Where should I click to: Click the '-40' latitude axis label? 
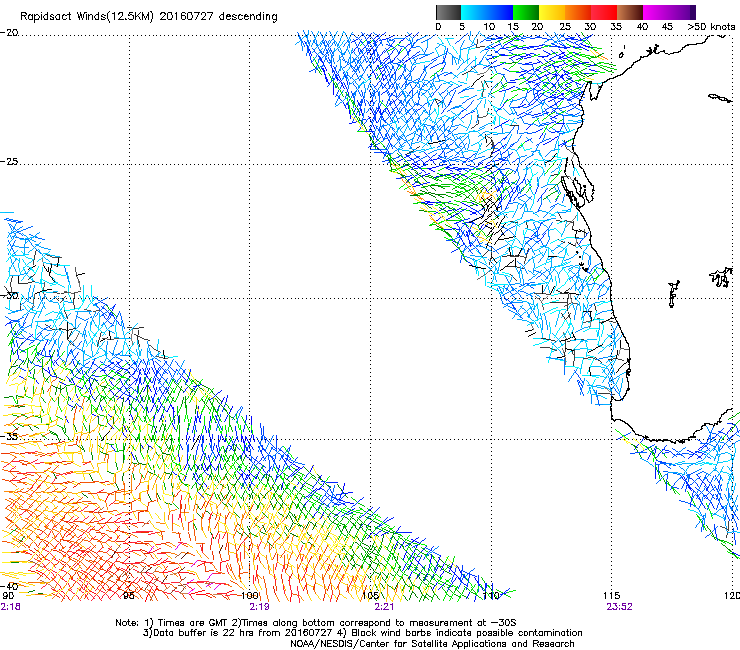click(10, 586)
